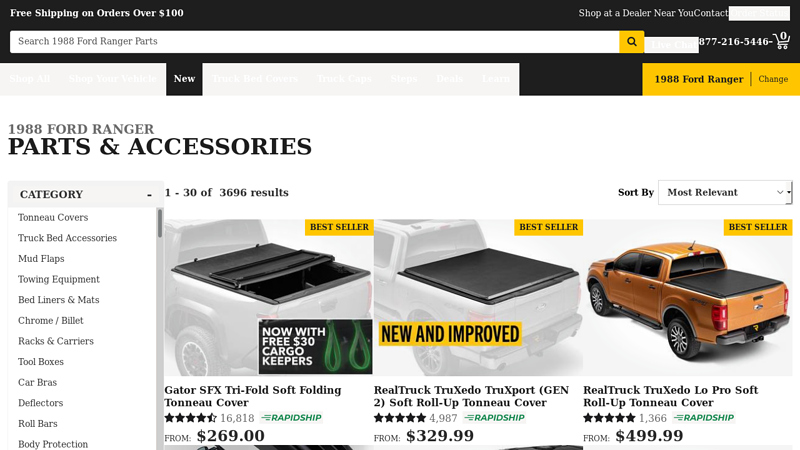Click Best Seller badge on orange truck
The width and height of the screenshot is (800, 450).
click(758, 227)
